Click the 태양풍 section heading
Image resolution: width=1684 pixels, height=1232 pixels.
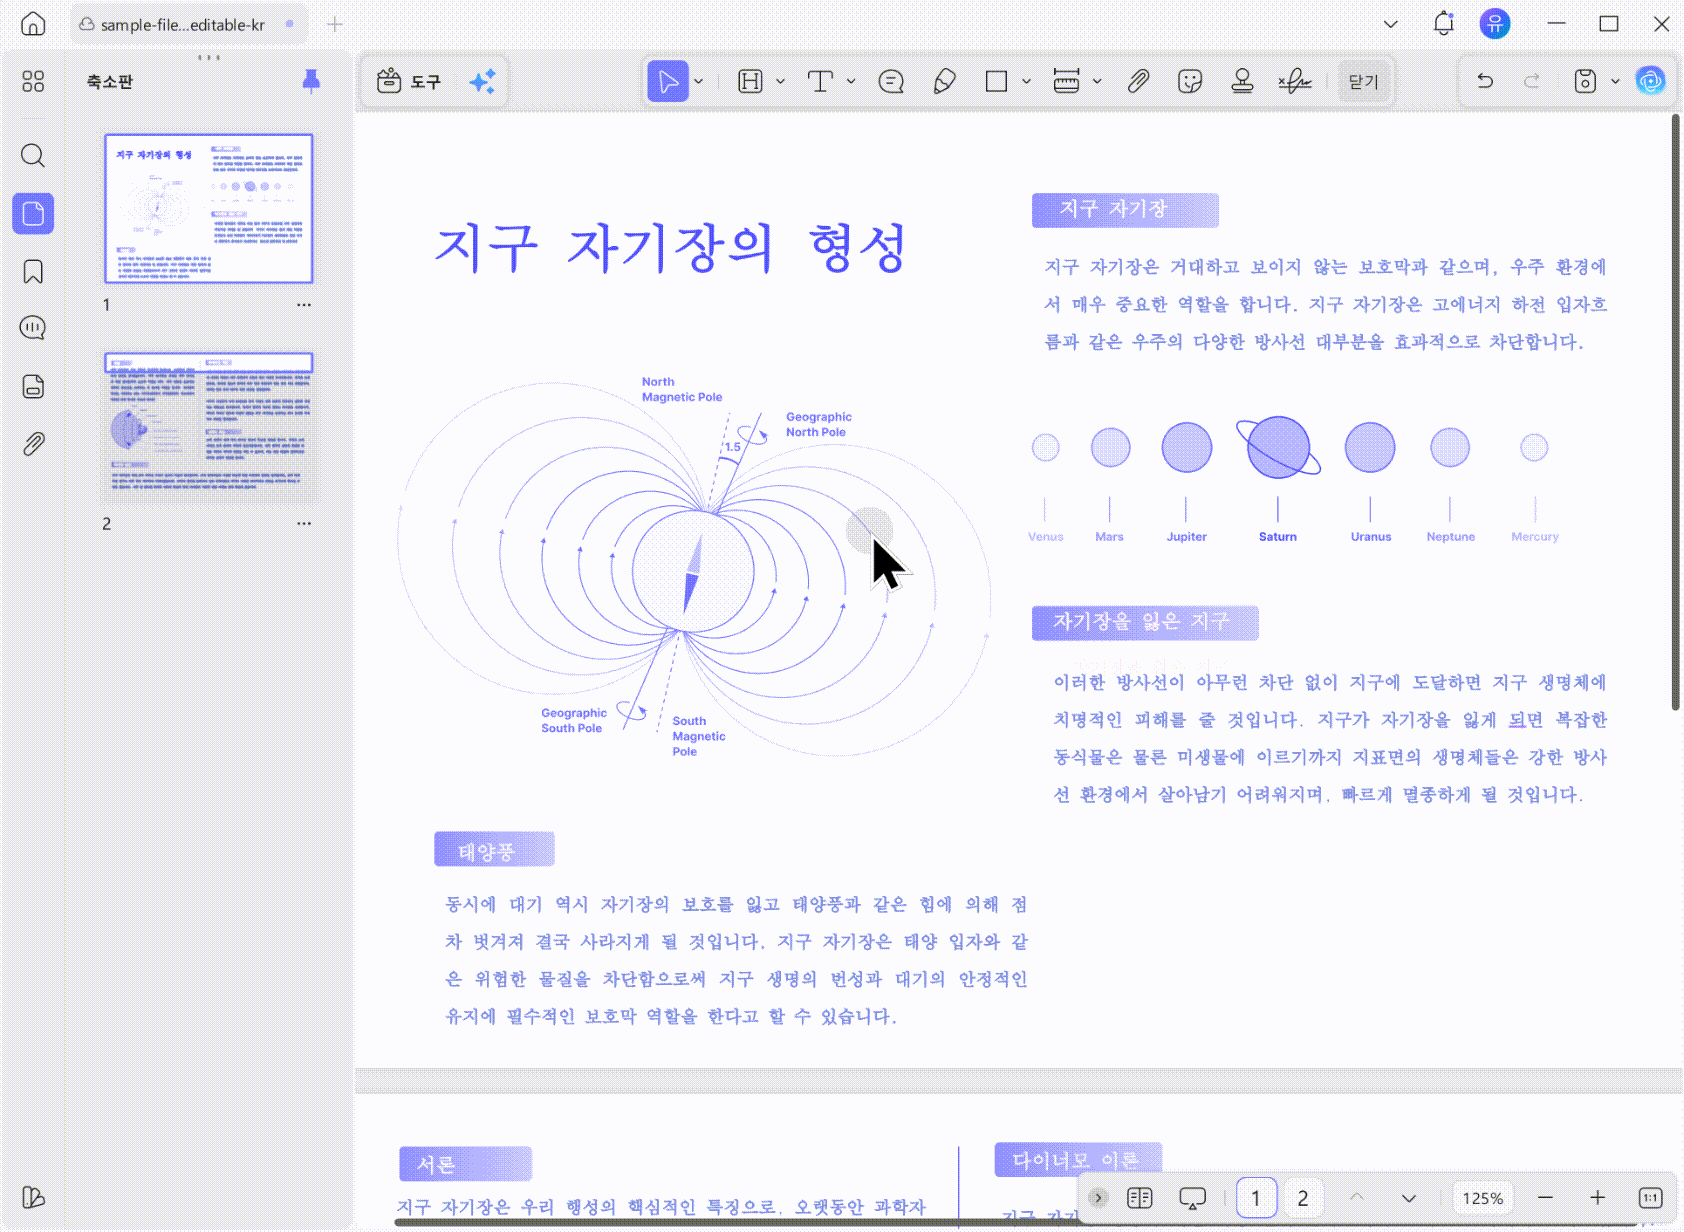point(494,850)
